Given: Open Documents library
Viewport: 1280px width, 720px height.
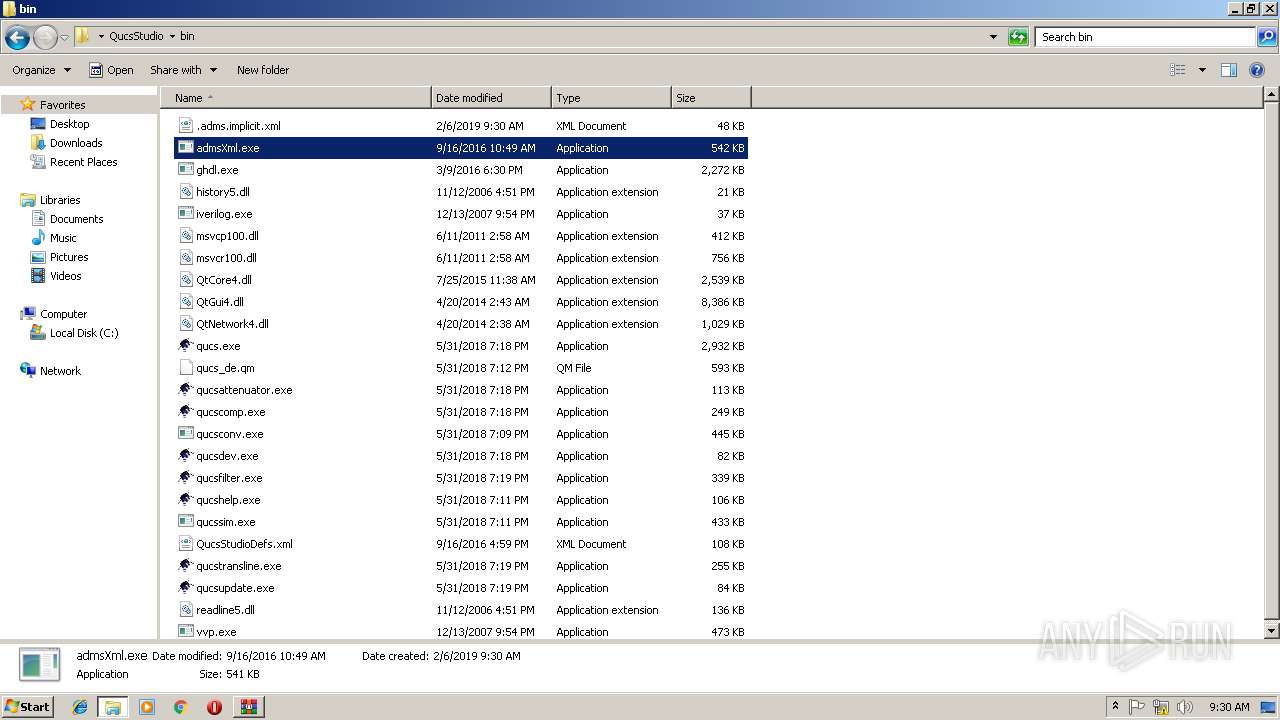Looking at the screenshot, I should [x=76, y=219].
